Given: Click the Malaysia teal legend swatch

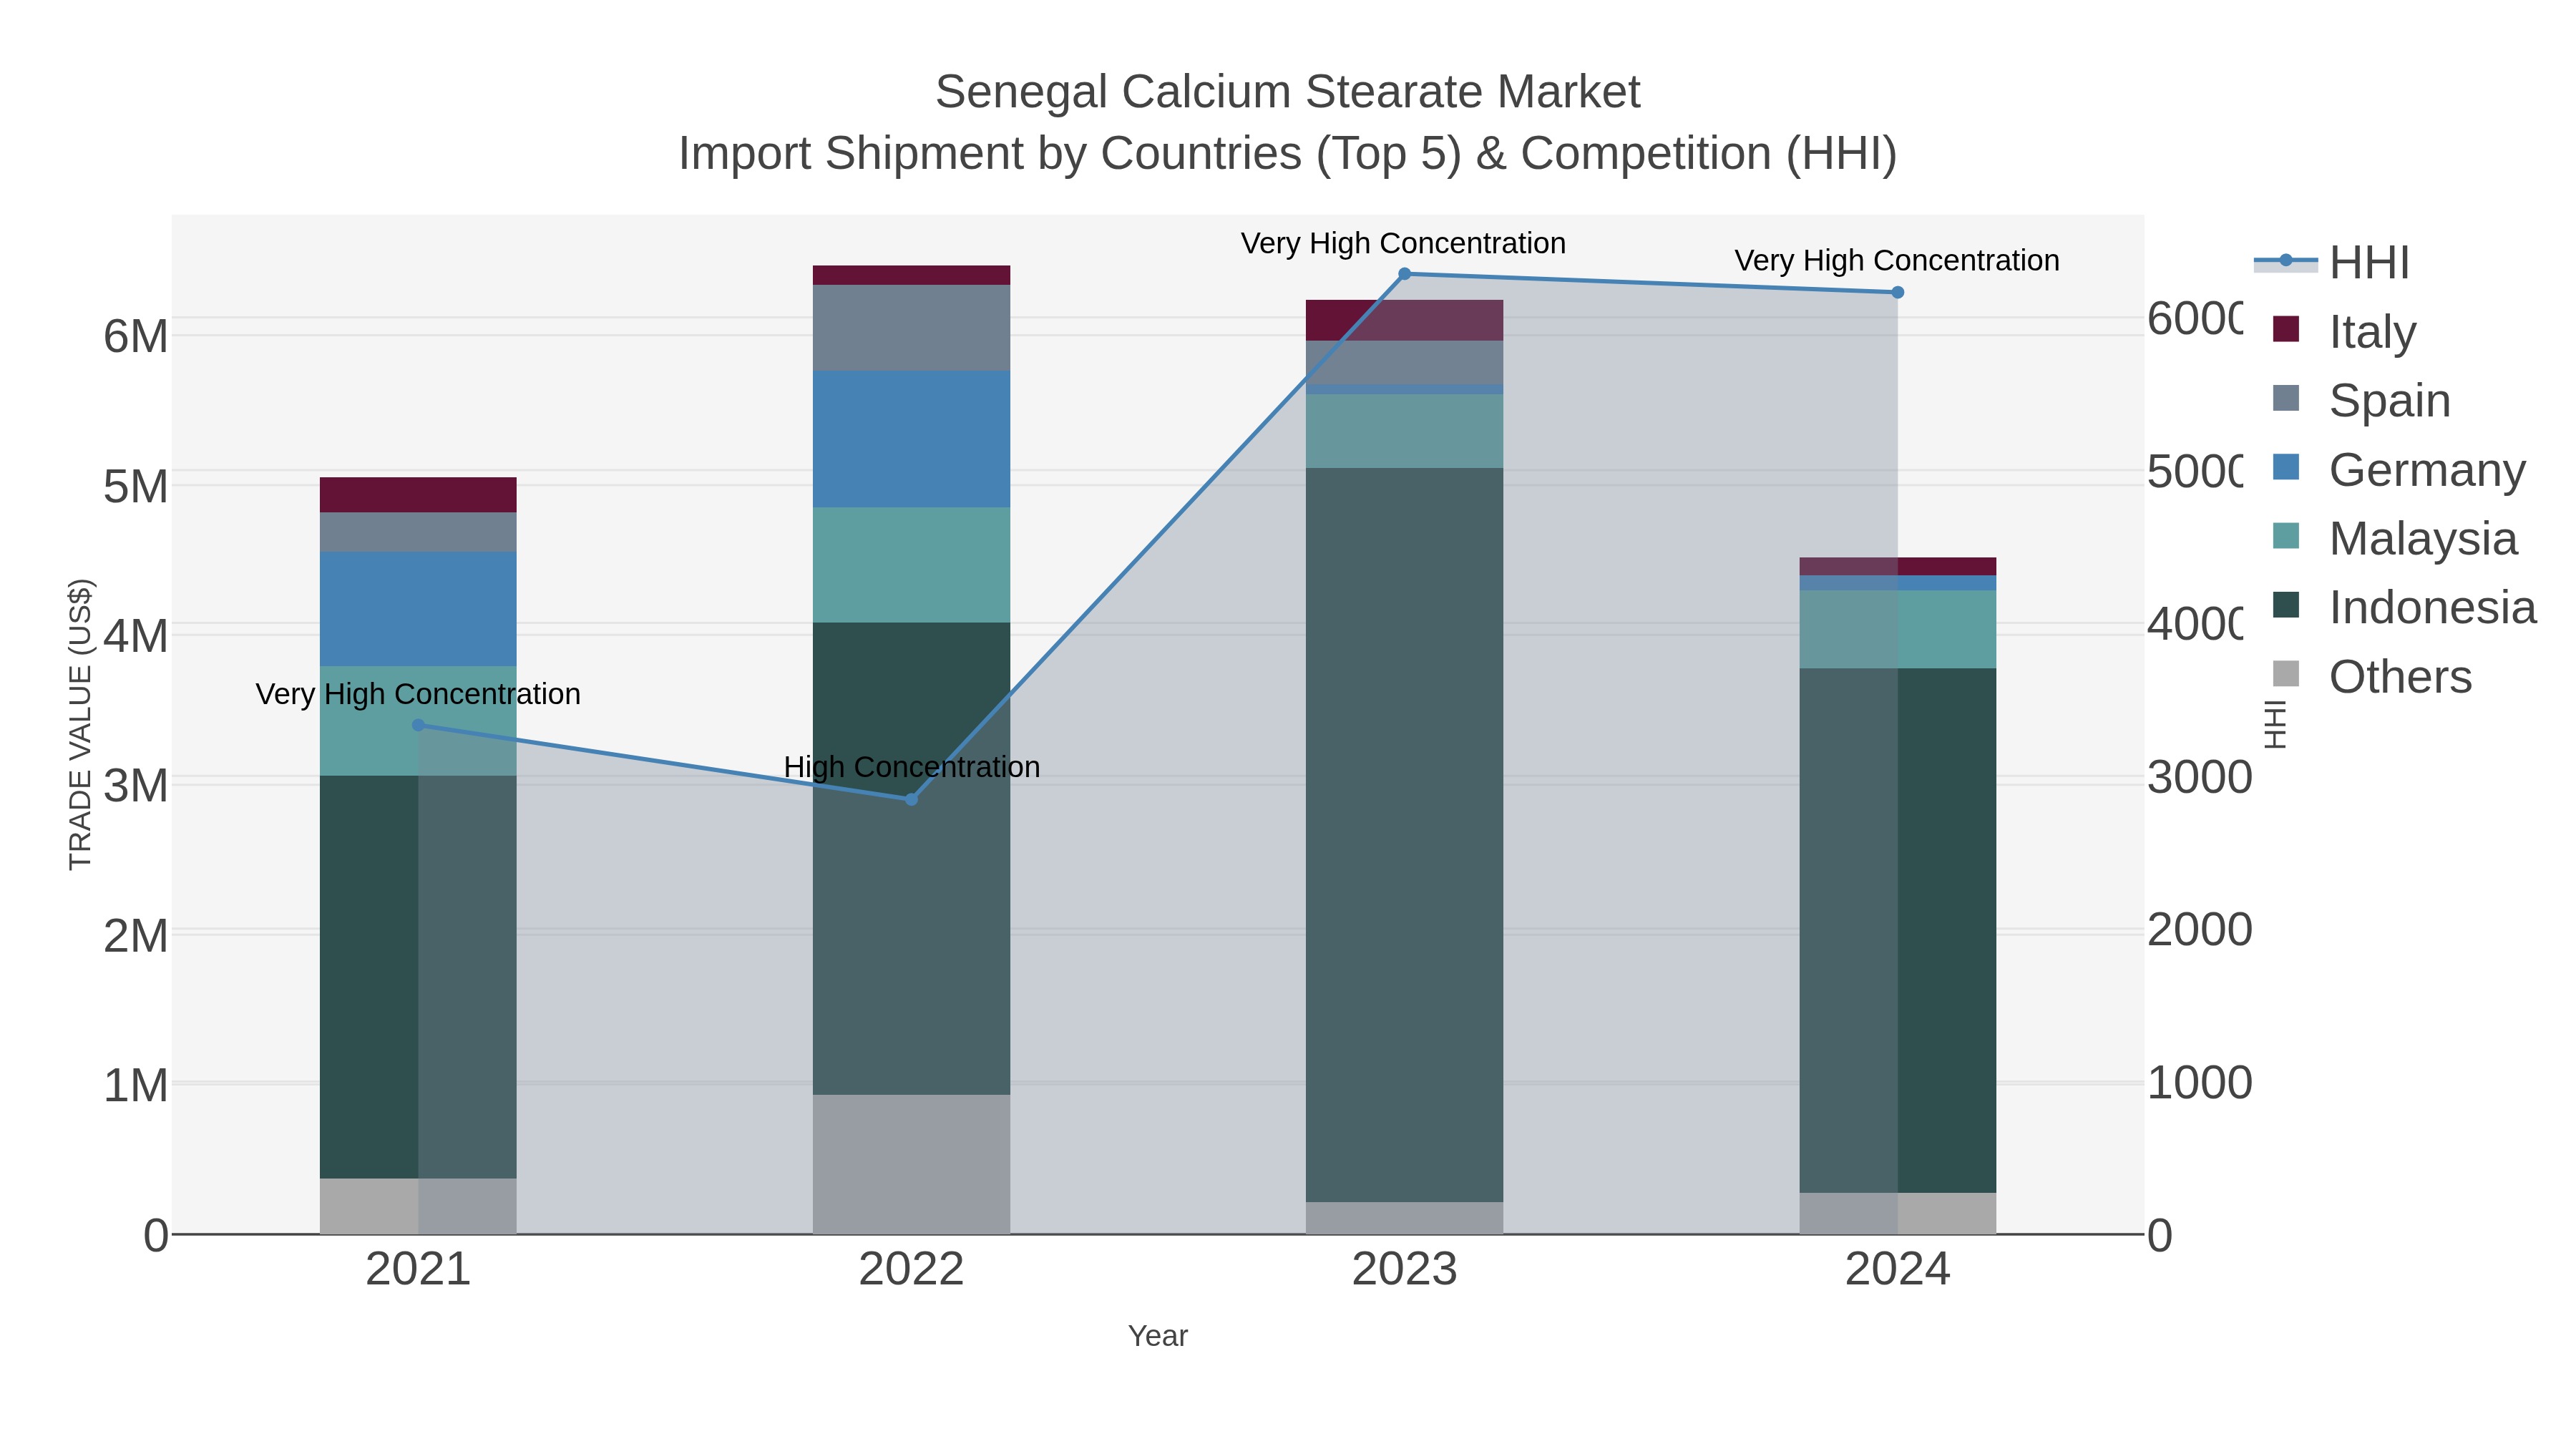Looking at the screenshot, I should pyautogui.click(x=2286, y=536).
